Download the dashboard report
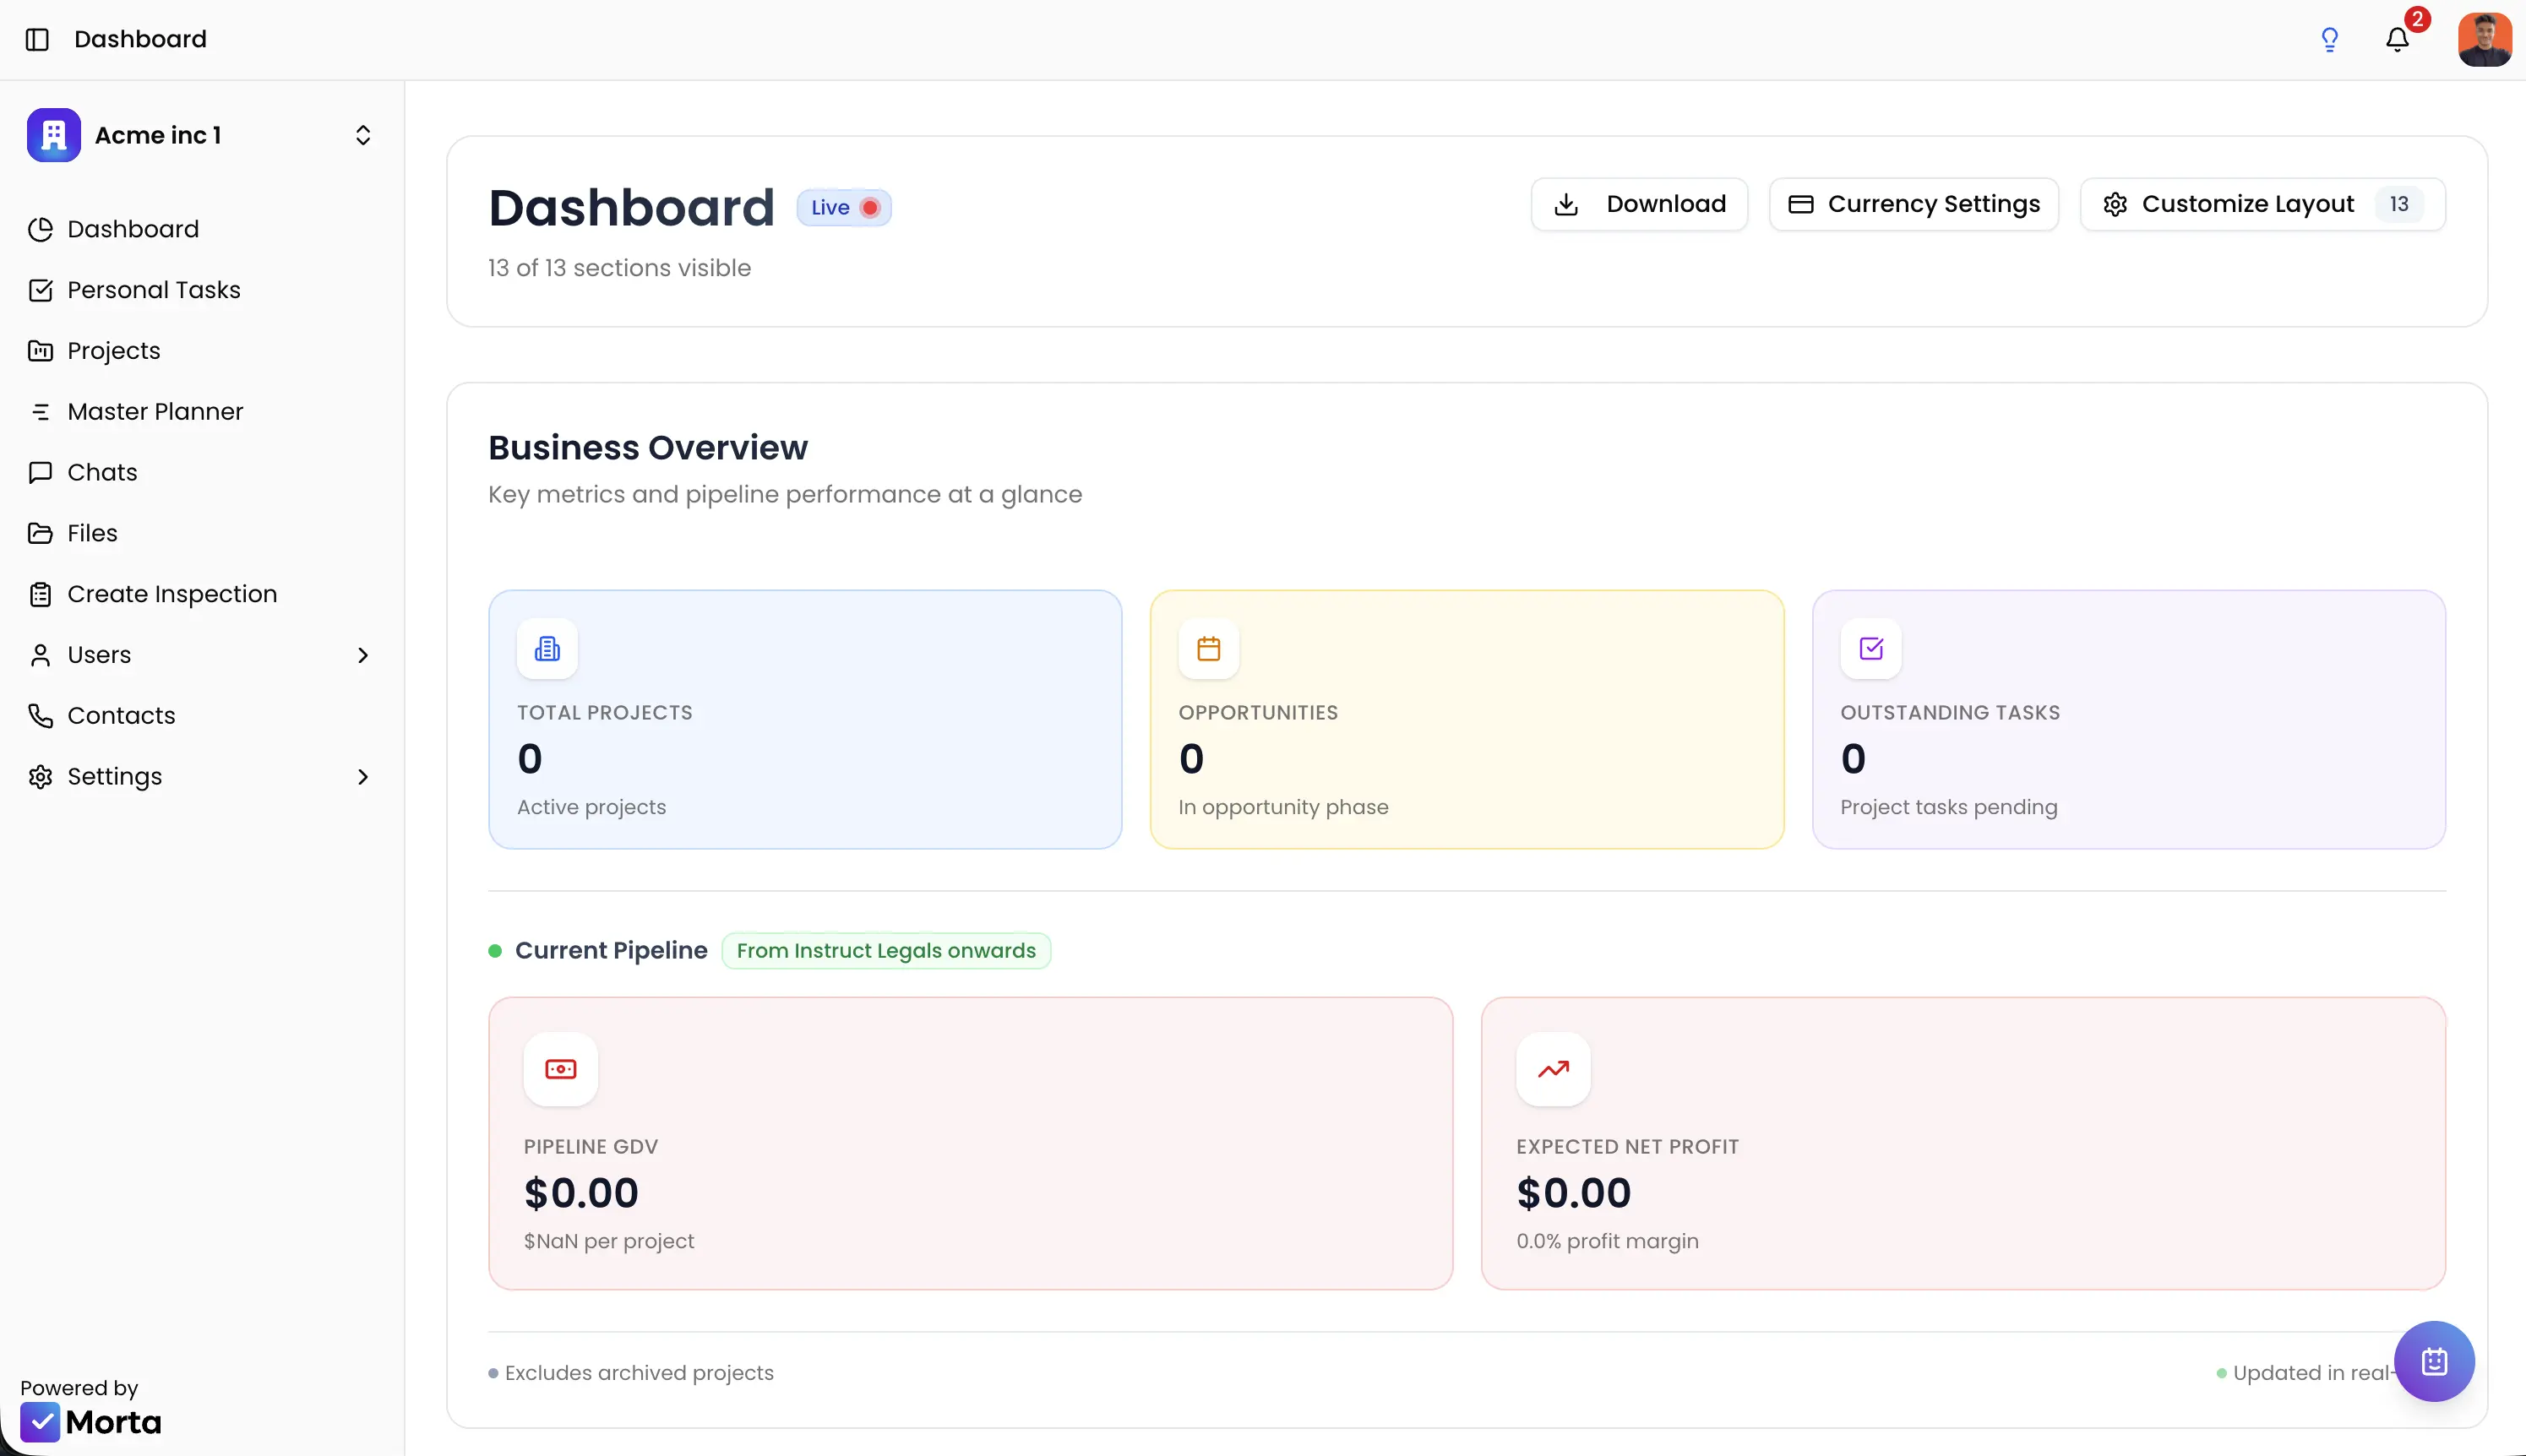2526x1456 pixels. point(1639,203)
